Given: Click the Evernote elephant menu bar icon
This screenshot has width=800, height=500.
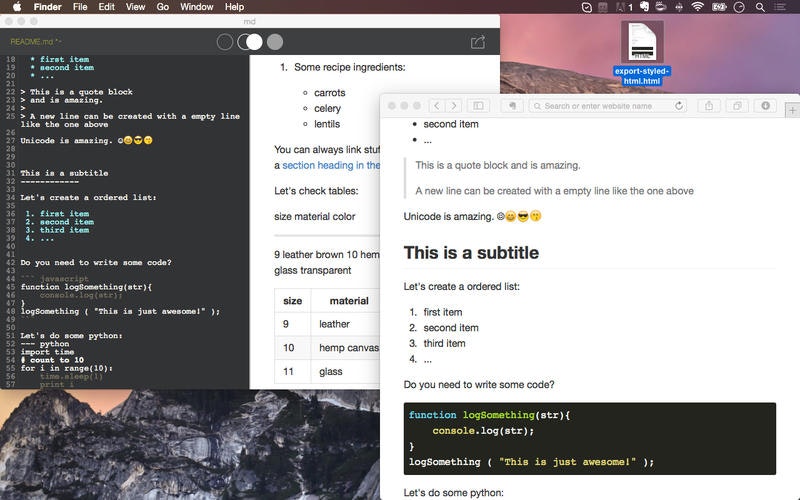Looking at the screenshot, I should pyautogui.click(x=644, y=7).
